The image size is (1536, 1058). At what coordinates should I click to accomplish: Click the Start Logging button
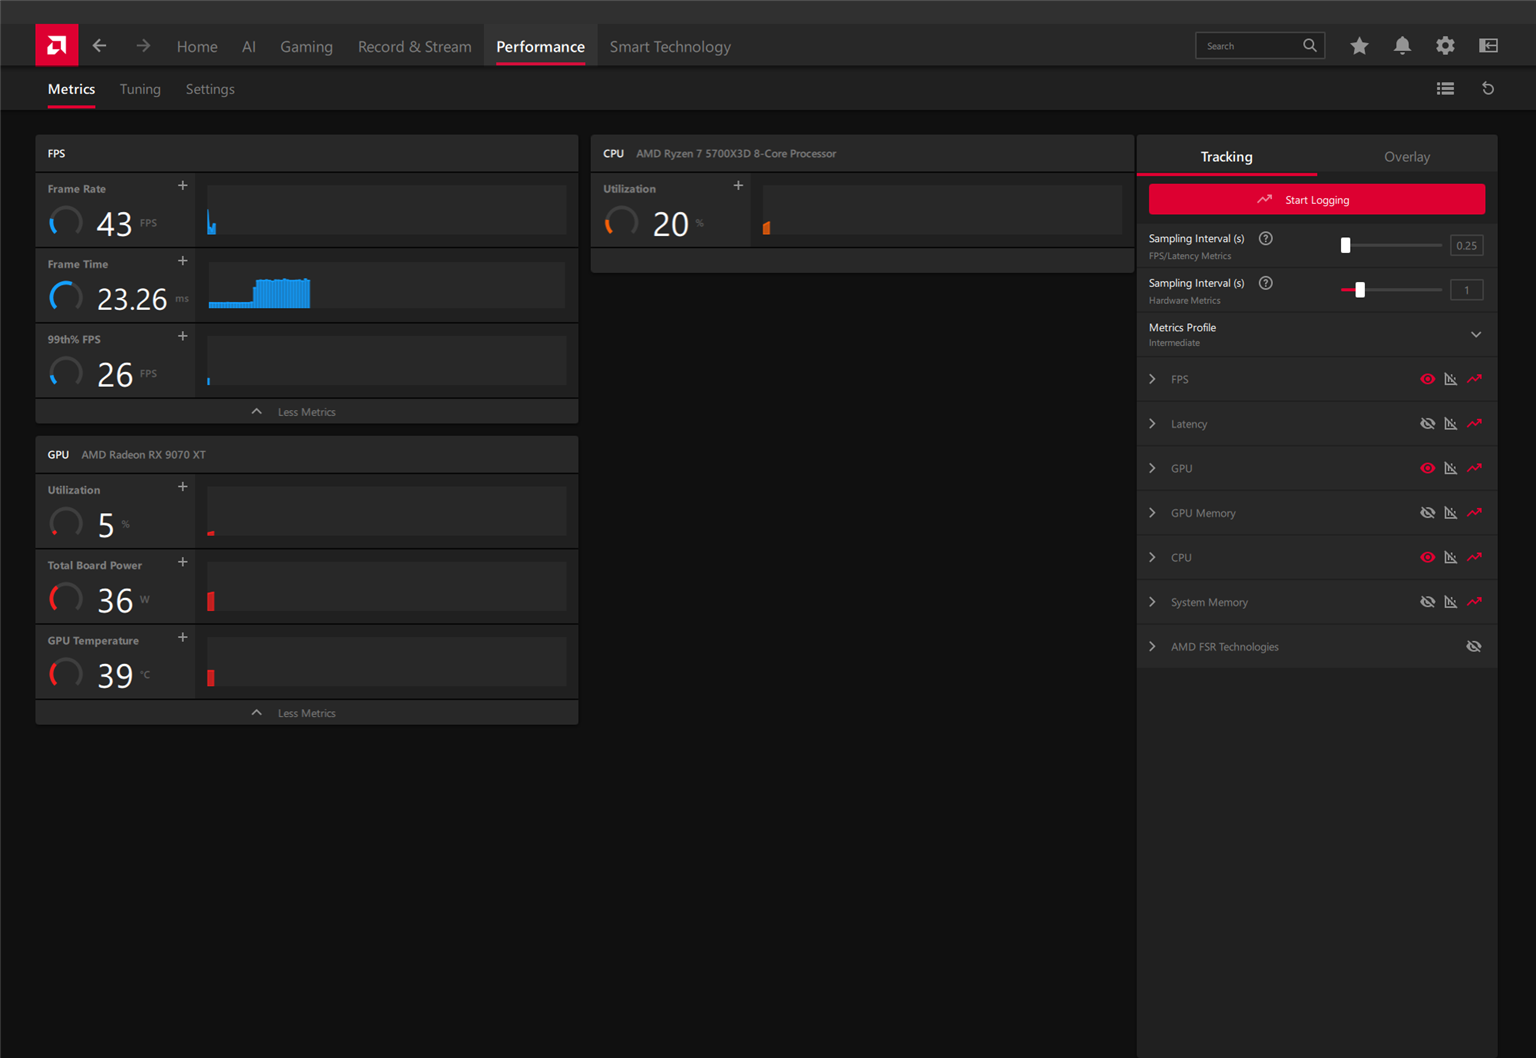[x=1316, y=199]
